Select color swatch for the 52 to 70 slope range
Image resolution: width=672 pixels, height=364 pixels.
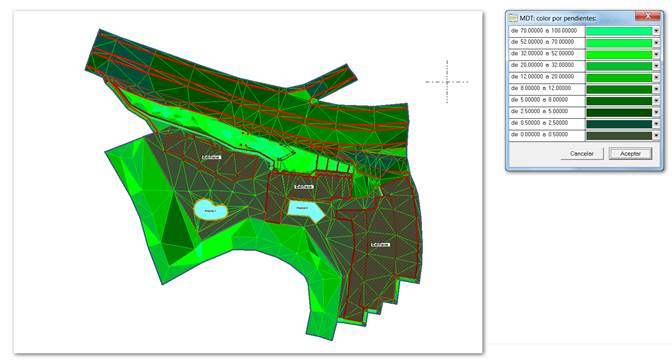(x=619, y=43)
